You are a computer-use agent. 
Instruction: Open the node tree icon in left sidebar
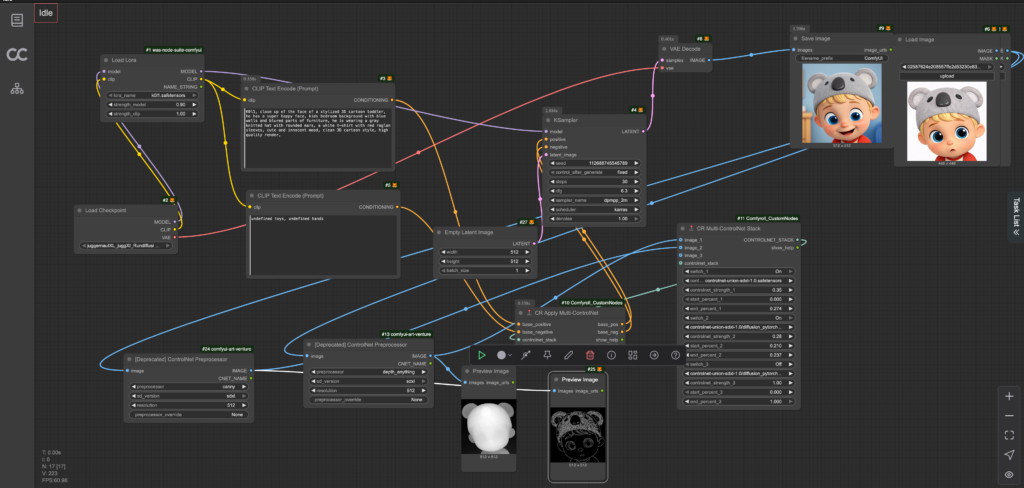17,89
